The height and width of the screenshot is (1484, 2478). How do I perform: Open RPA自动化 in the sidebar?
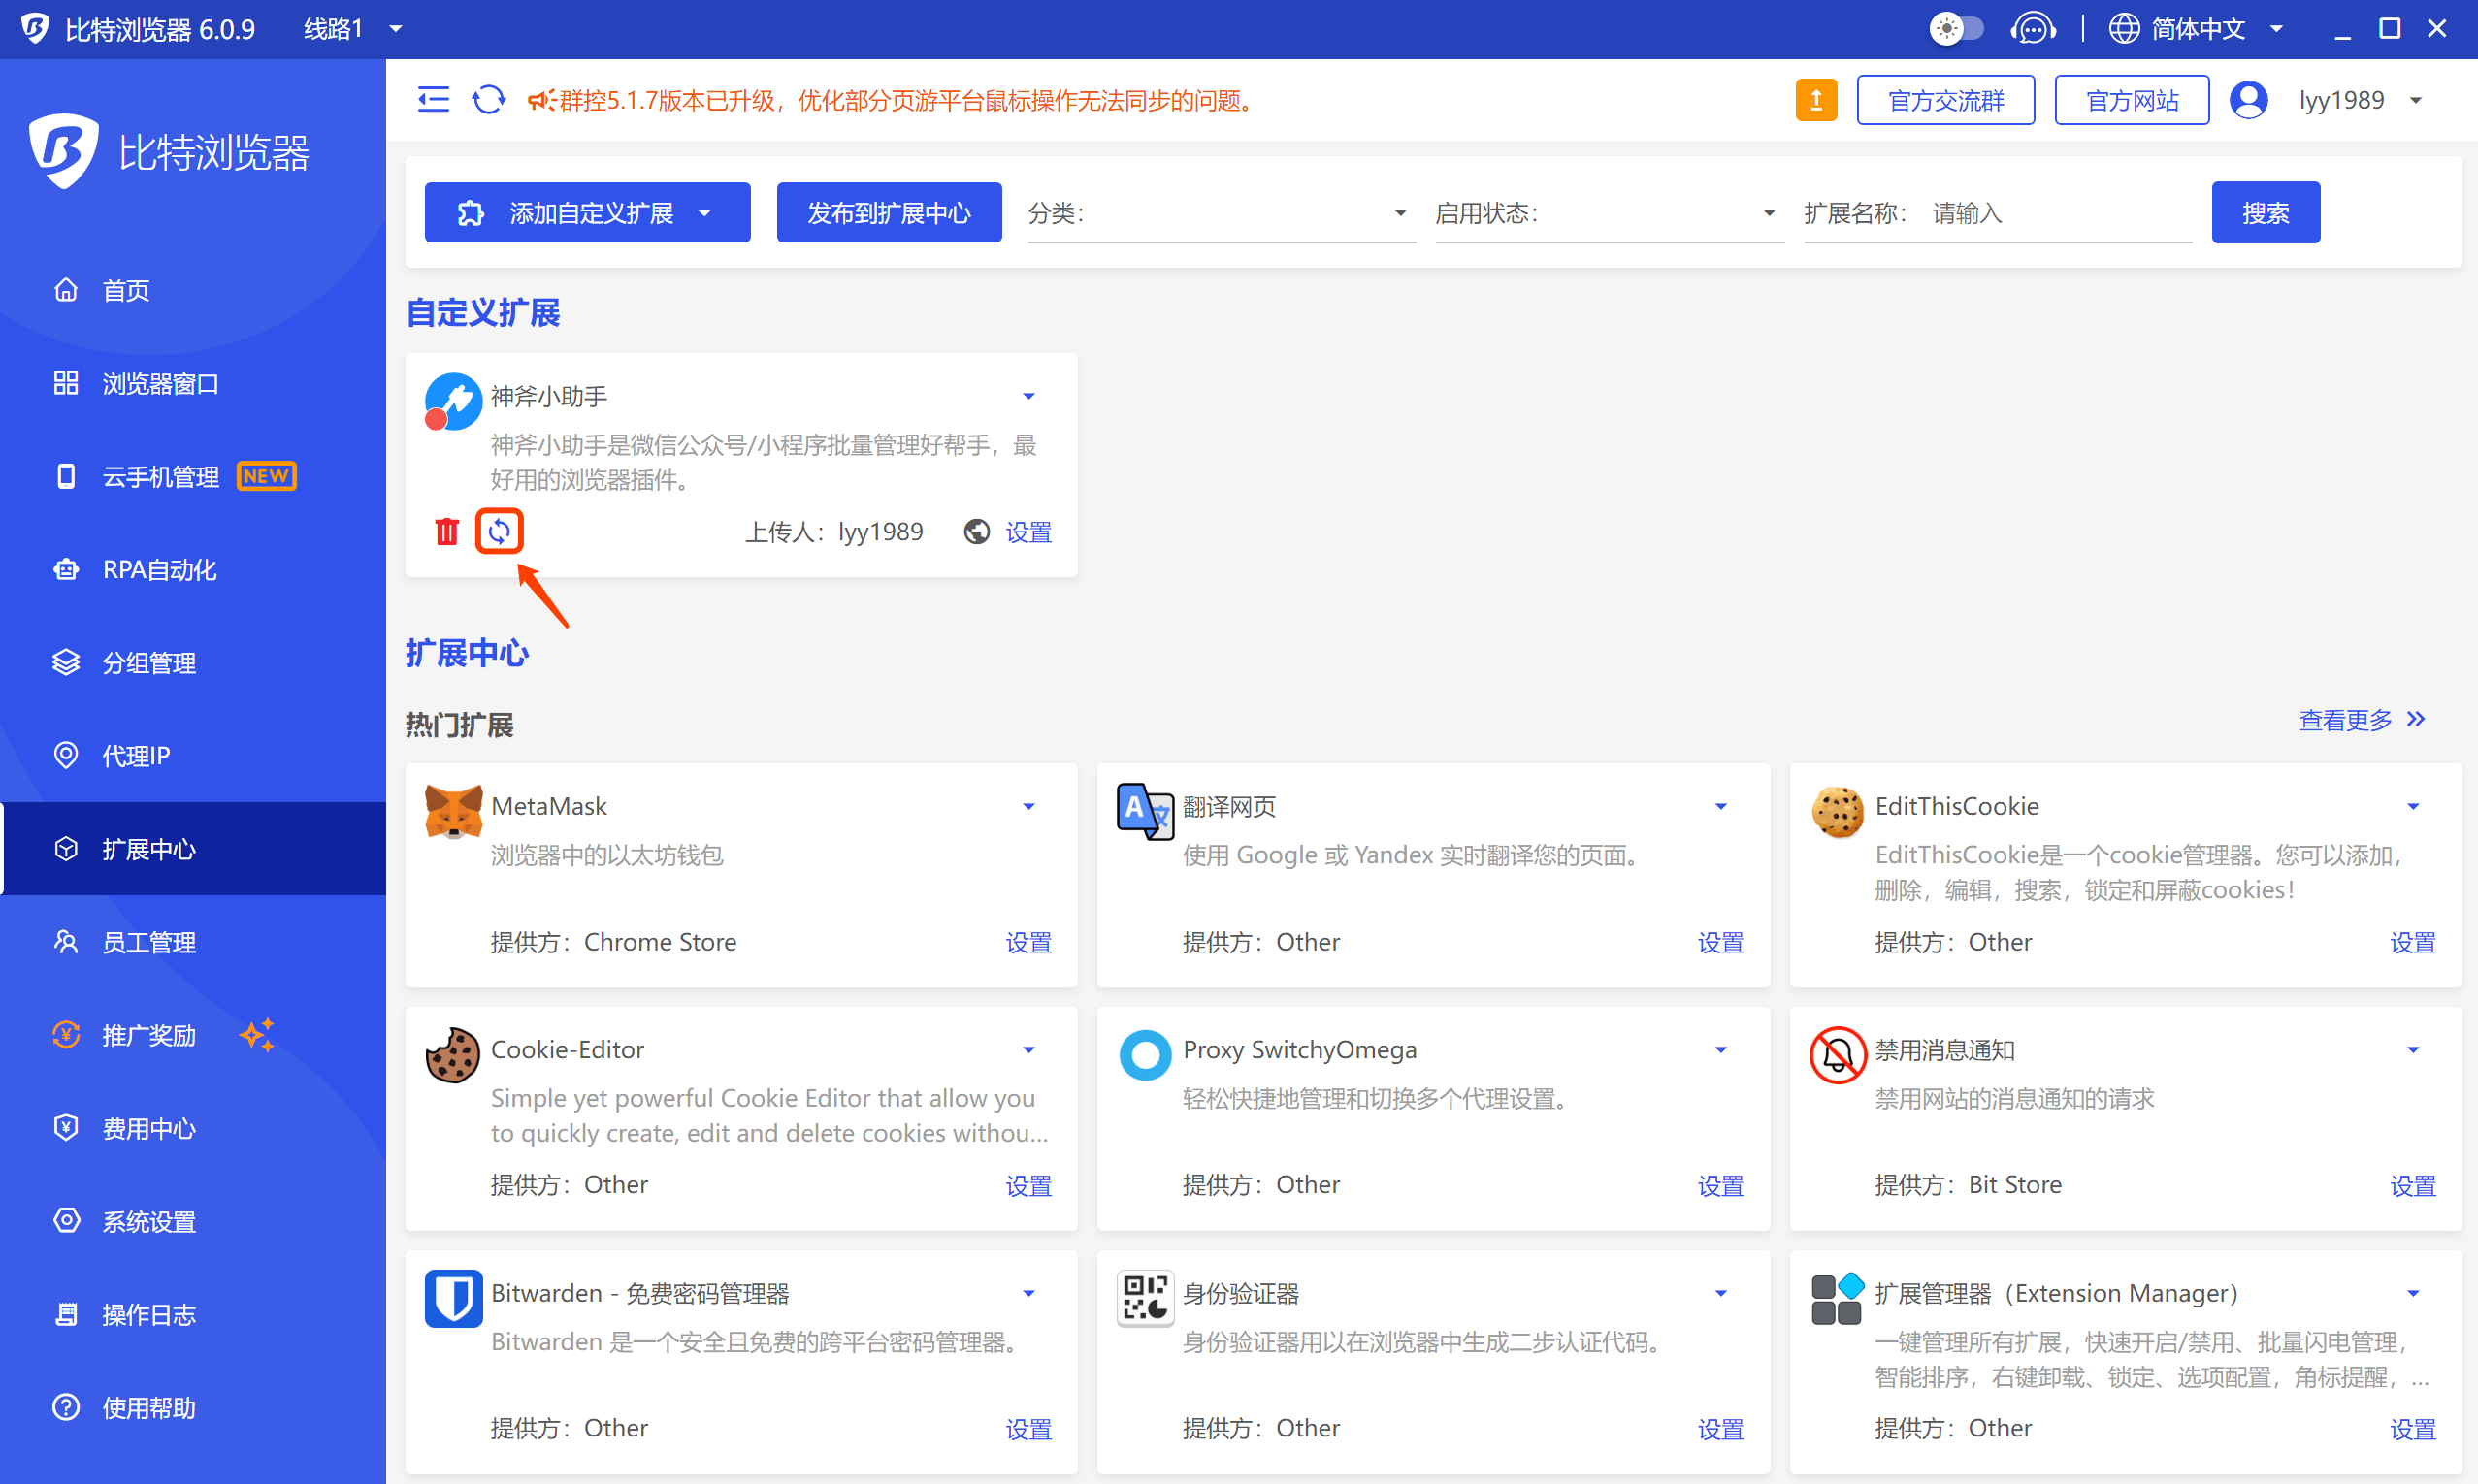tap(193, 569)
